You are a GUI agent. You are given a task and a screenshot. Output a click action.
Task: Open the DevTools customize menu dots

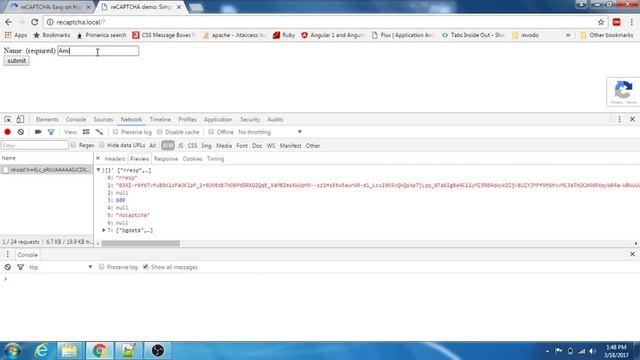pos(619,119)
